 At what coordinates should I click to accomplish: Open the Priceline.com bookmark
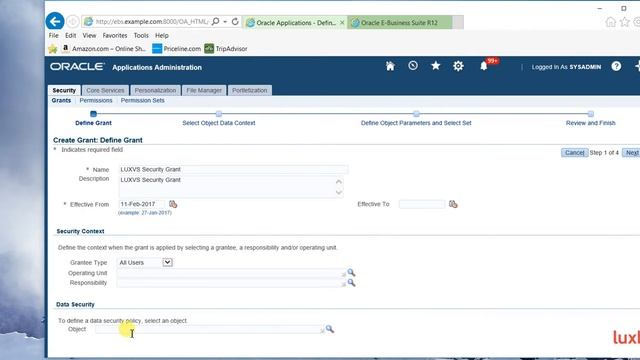(177, 49)
